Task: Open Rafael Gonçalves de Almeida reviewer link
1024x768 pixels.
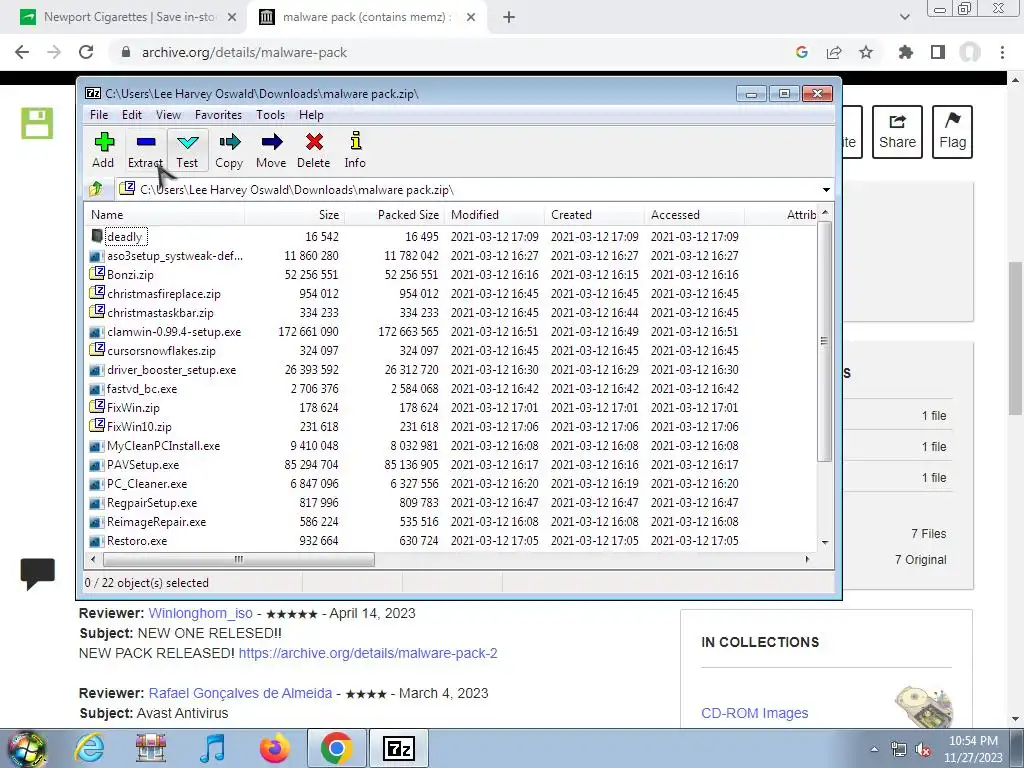Action: click(240, 693)
